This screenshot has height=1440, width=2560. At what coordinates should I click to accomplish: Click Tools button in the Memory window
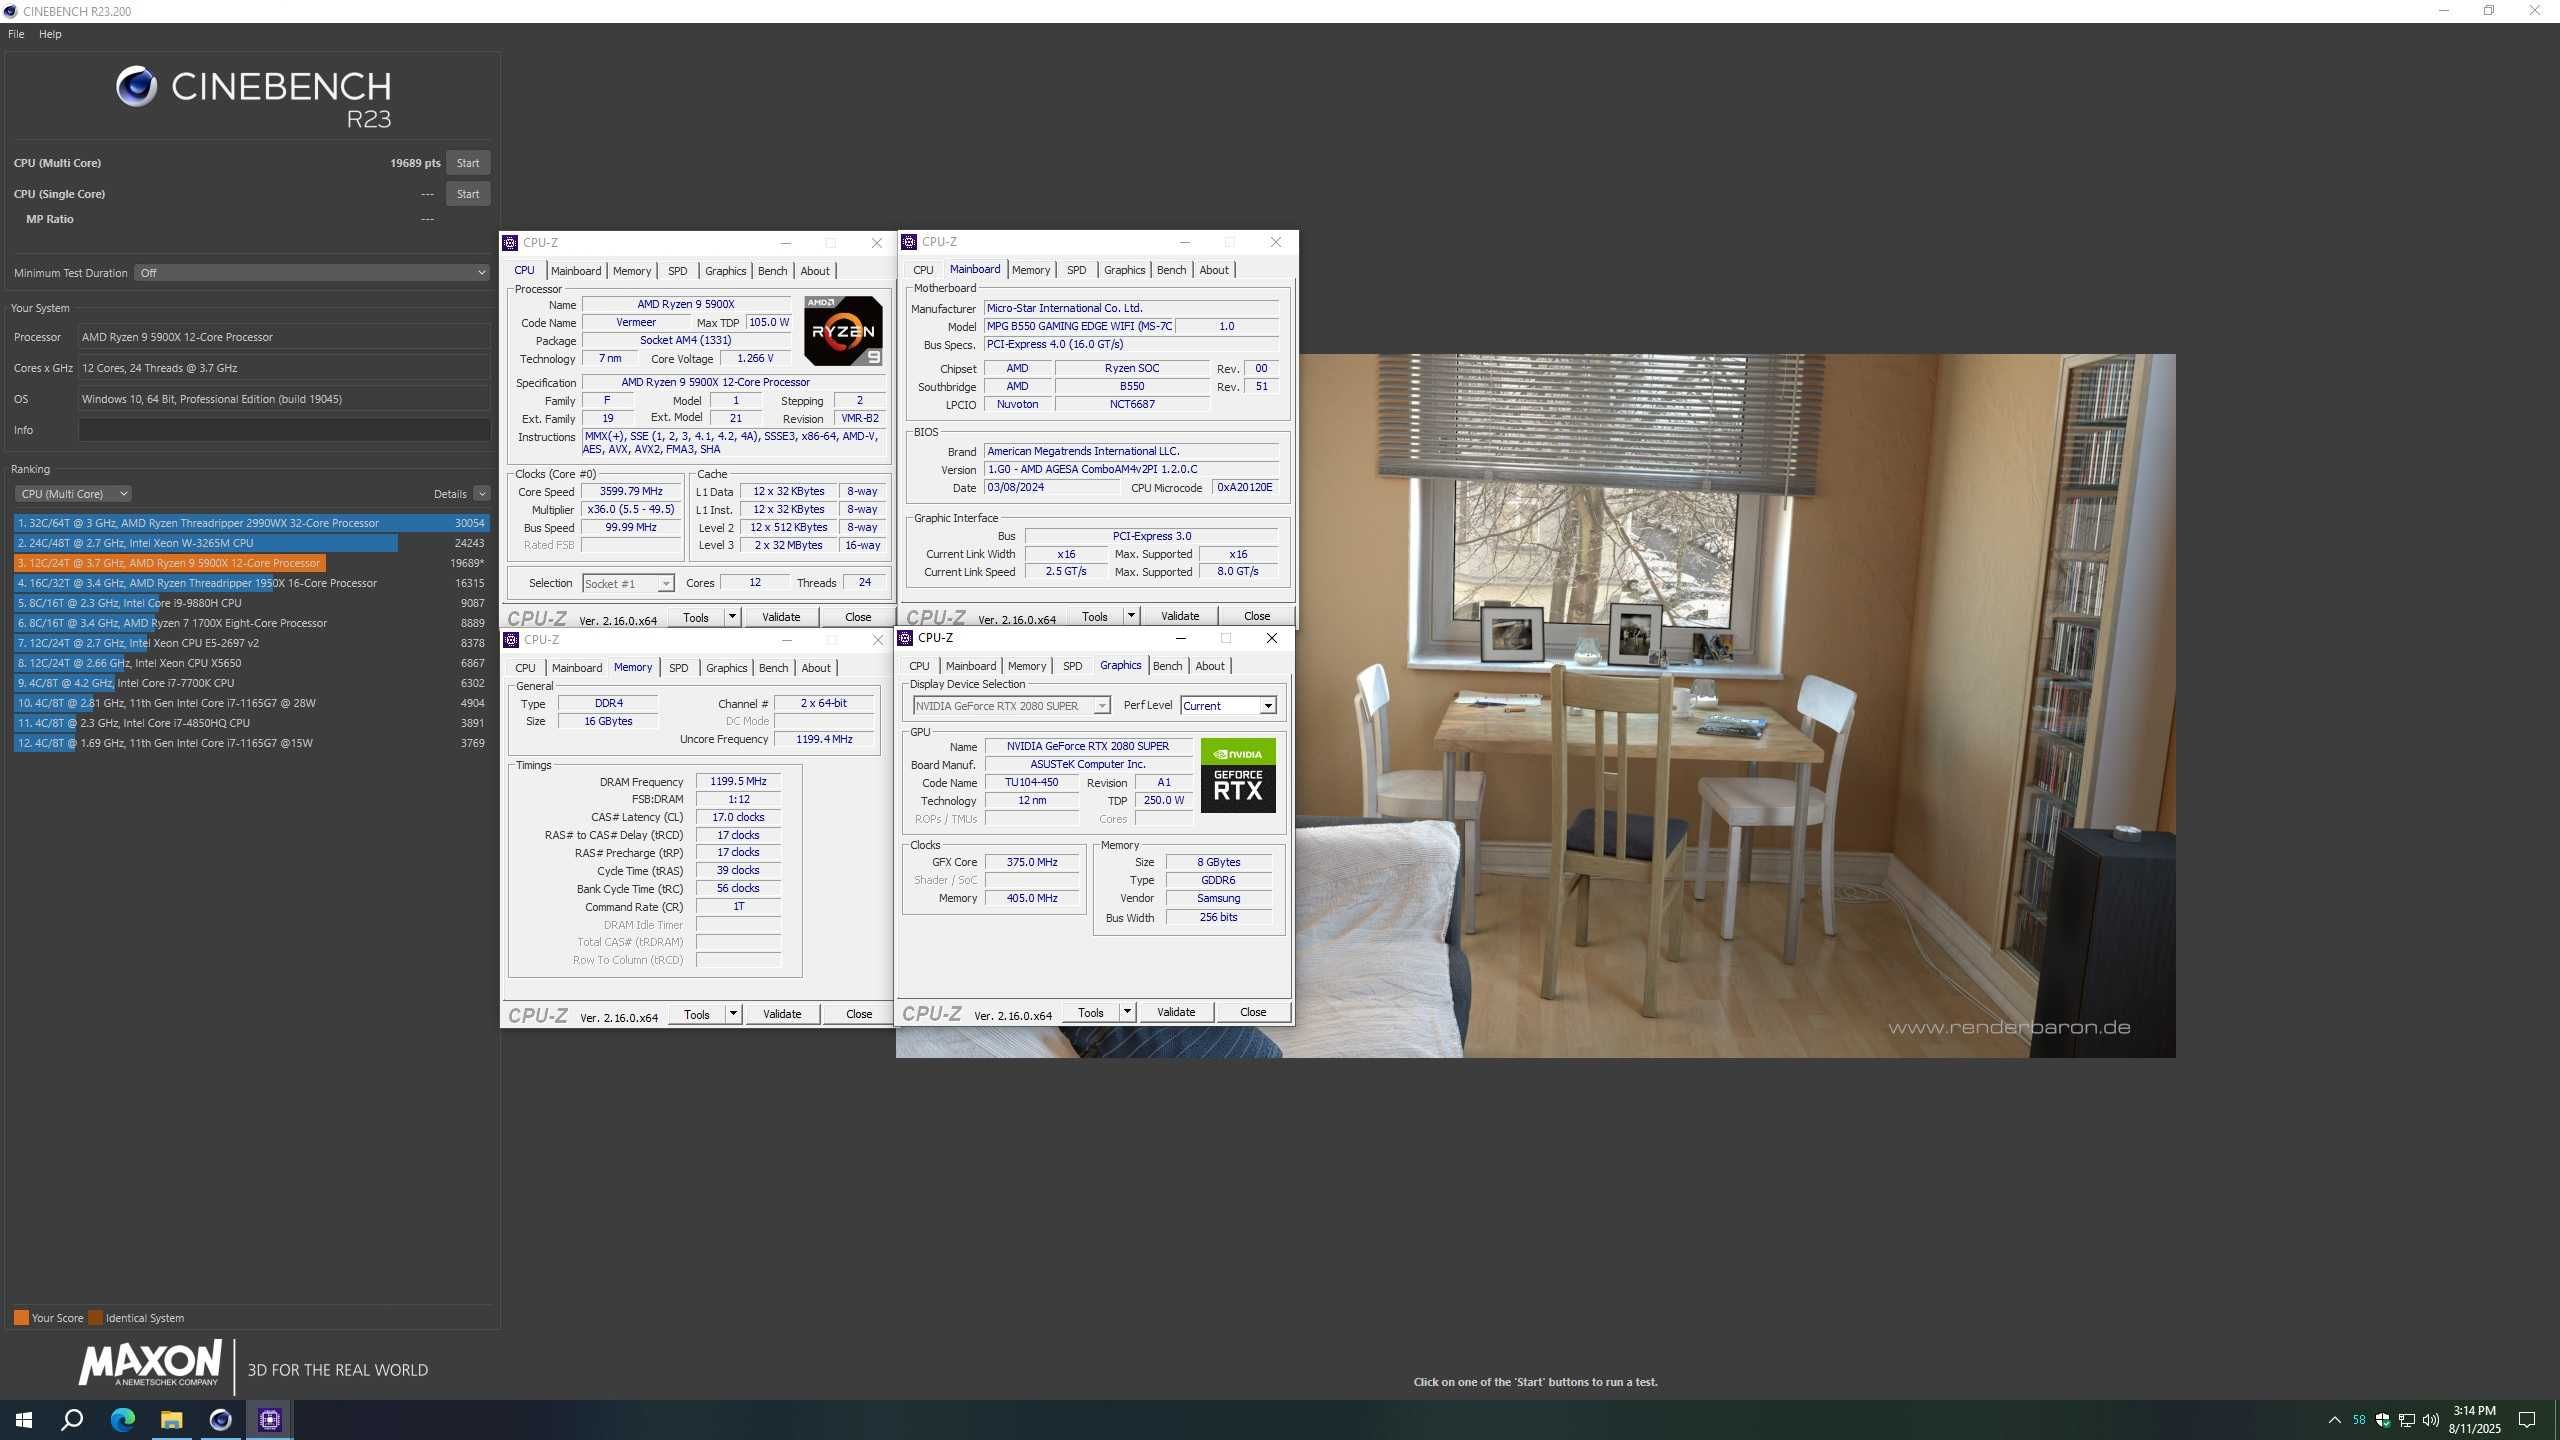click(x=697, y=1014)
